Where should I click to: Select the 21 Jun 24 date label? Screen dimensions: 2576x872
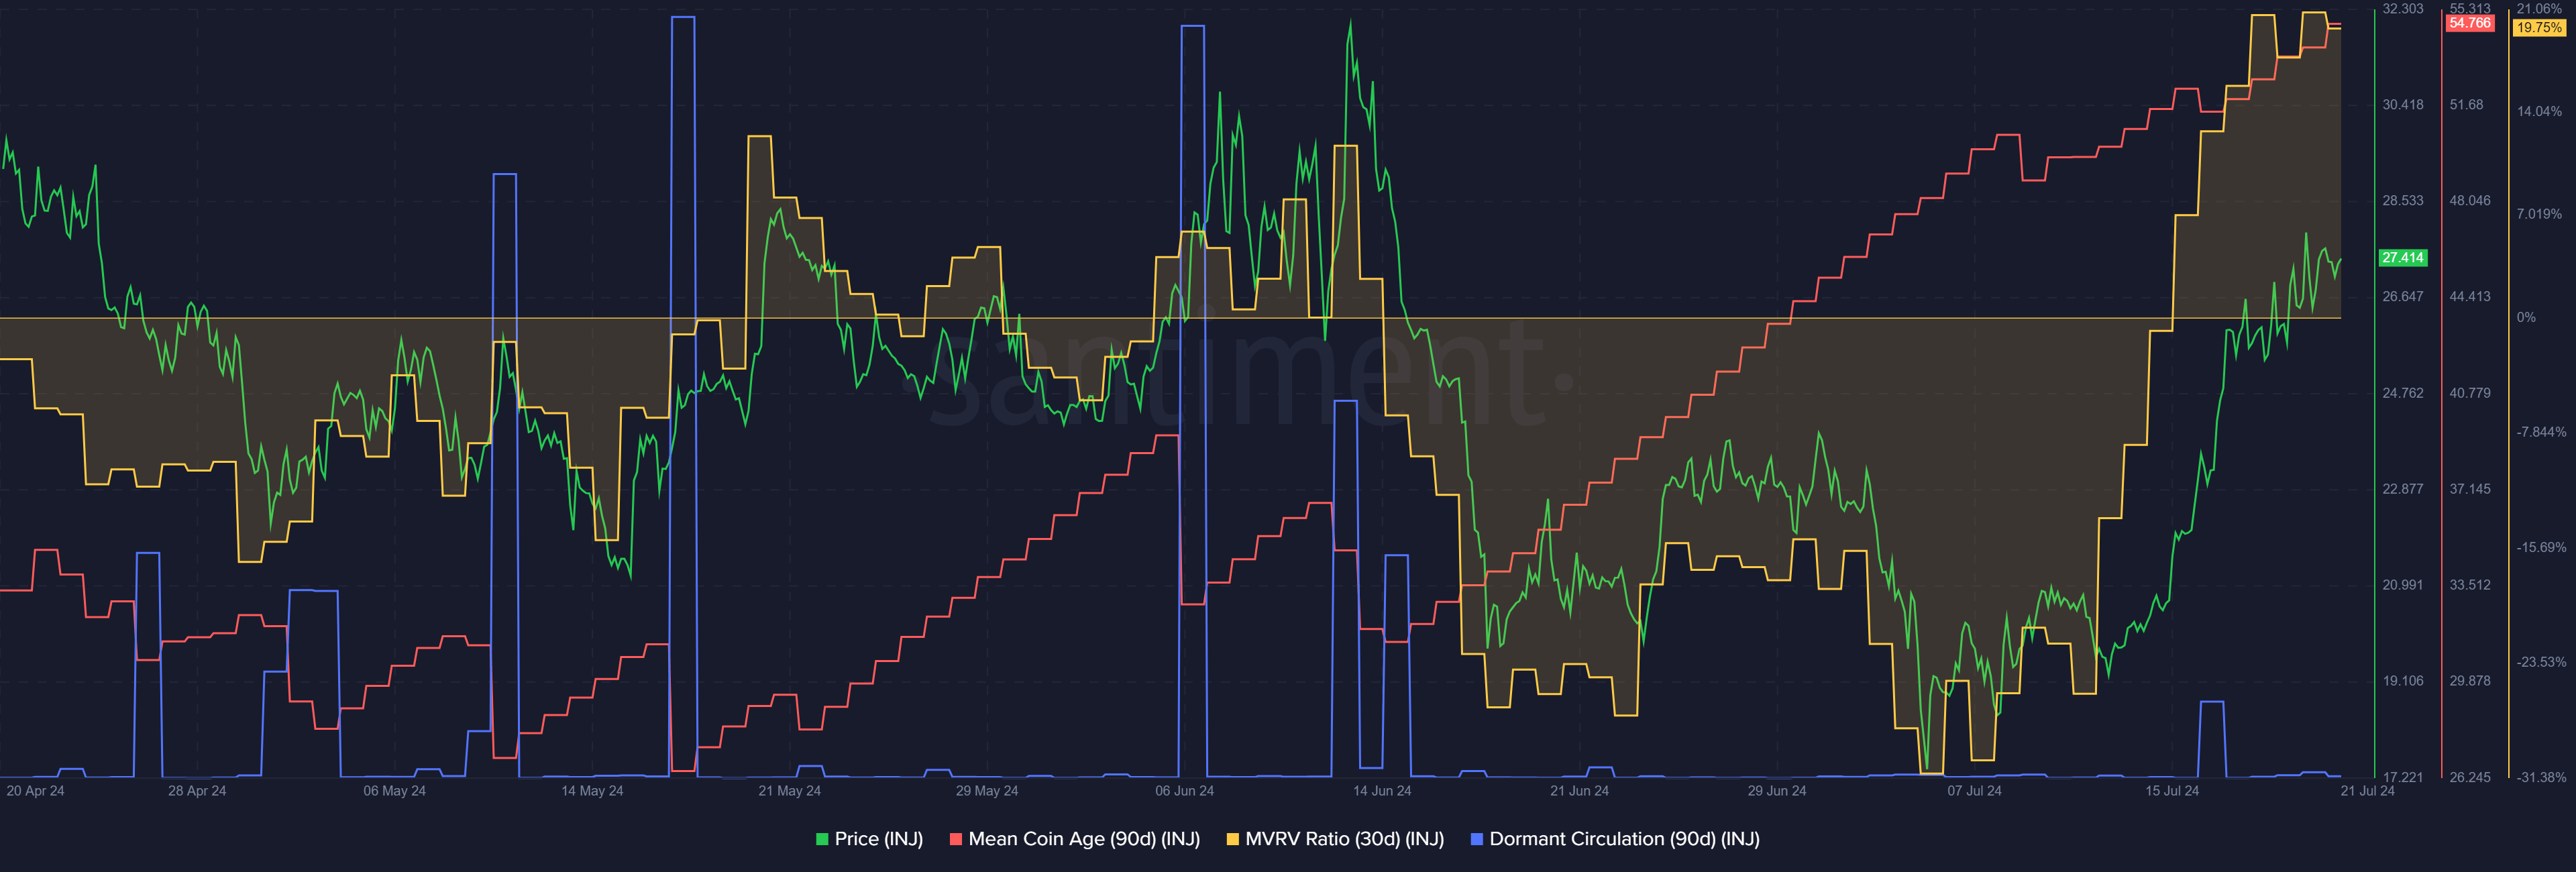(1579, 791)
